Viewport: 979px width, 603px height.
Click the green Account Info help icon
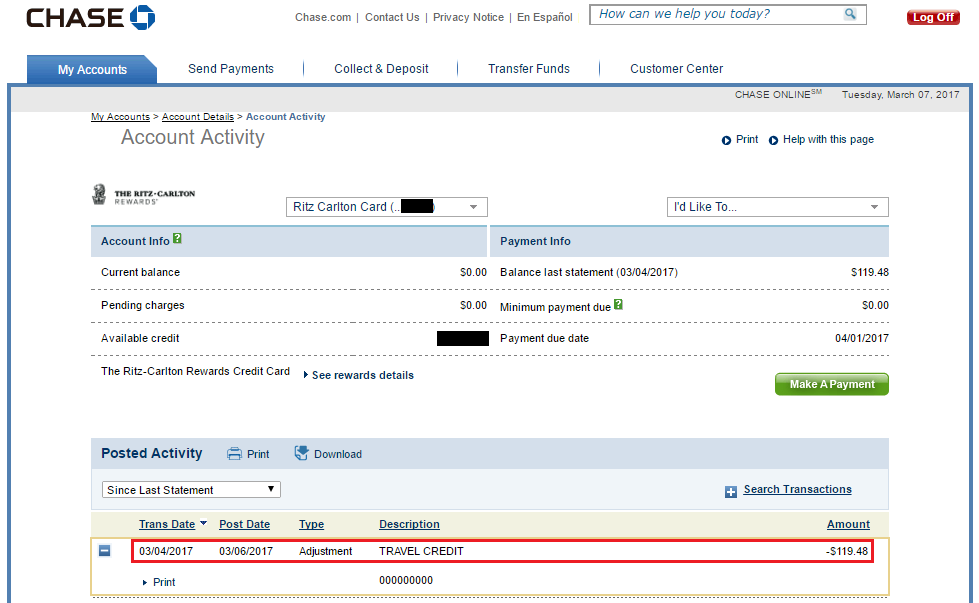177,240
